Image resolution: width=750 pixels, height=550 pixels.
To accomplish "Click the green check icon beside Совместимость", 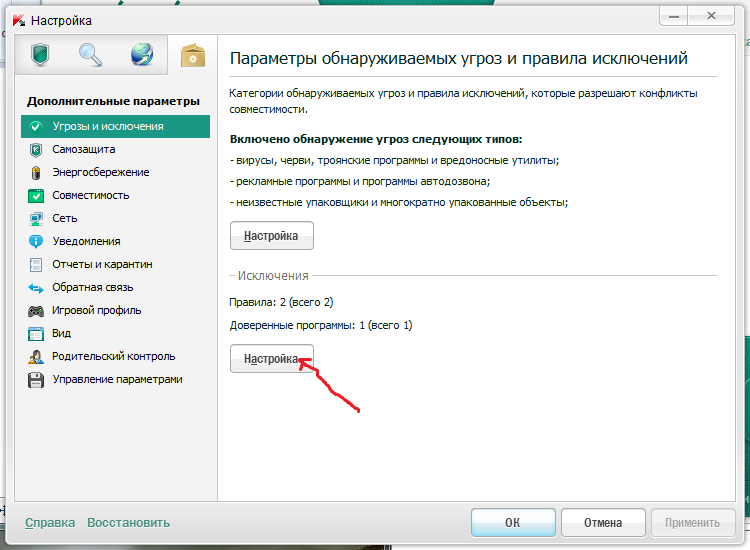I will coord(36,196).
